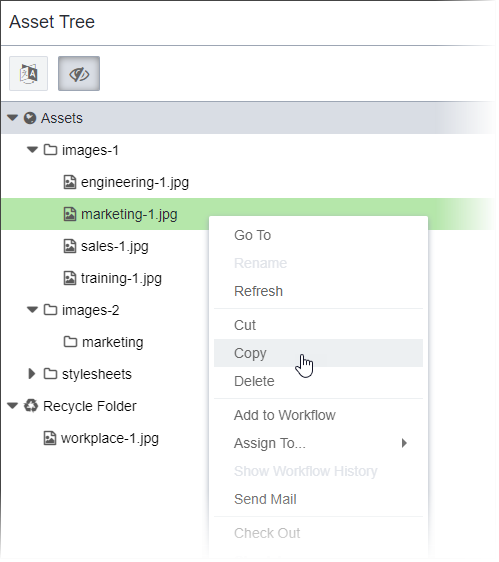Click image icon of training-1.jpg
Screen dimensions: 499x562
pos(70,278)
